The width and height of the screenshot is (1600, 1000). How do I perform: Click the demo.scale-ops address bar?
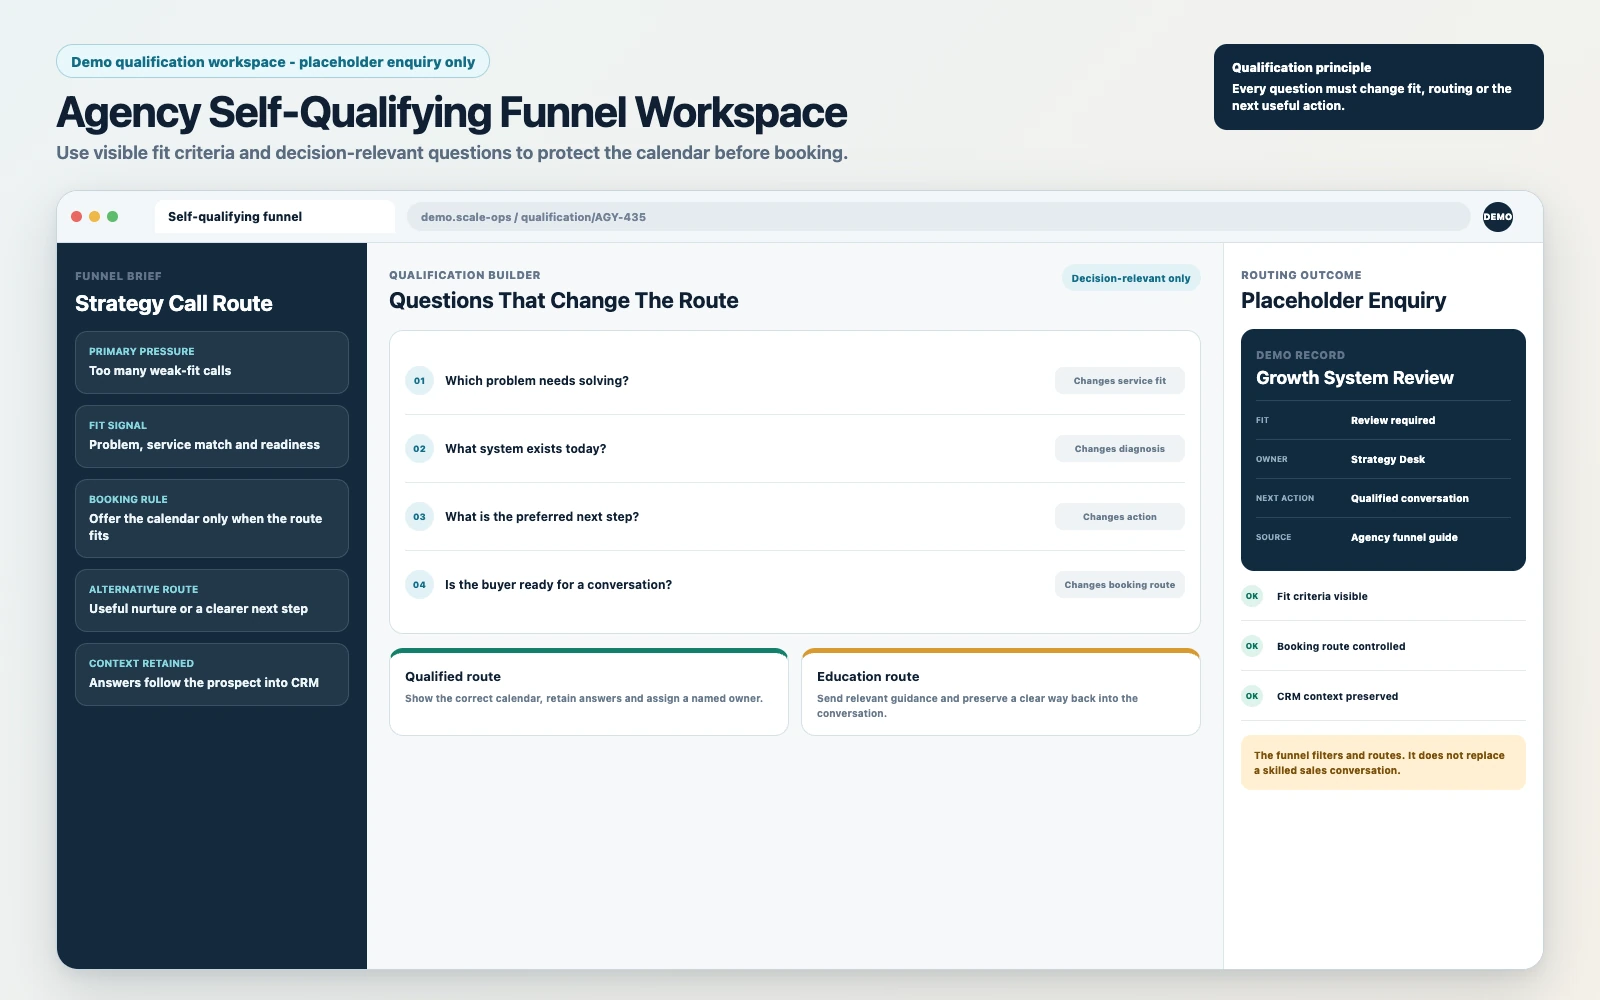(x=938, y=217)
